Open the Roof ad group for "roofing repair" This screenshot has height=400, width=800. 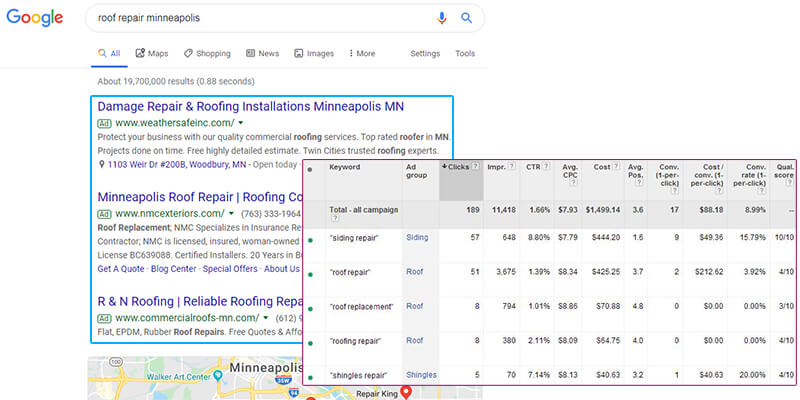(x=414, y=340)
